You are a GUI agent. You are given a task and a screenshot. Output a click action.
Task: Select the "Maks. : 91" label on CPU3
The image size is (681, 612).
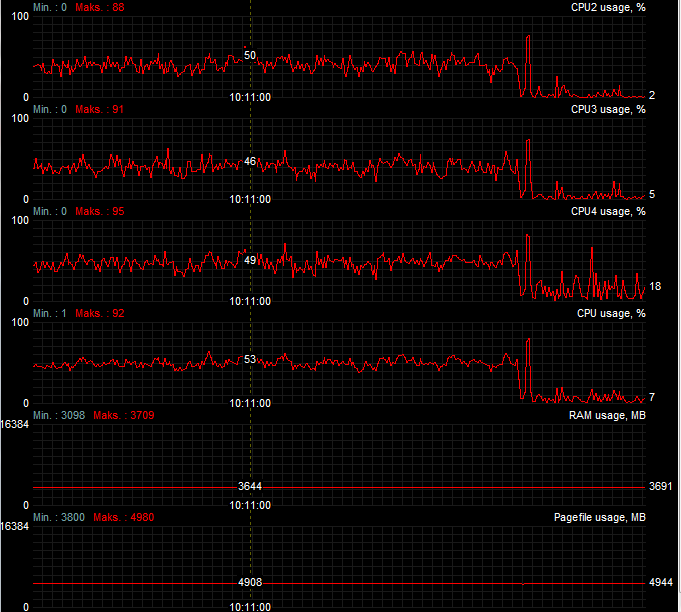[100, 109]
